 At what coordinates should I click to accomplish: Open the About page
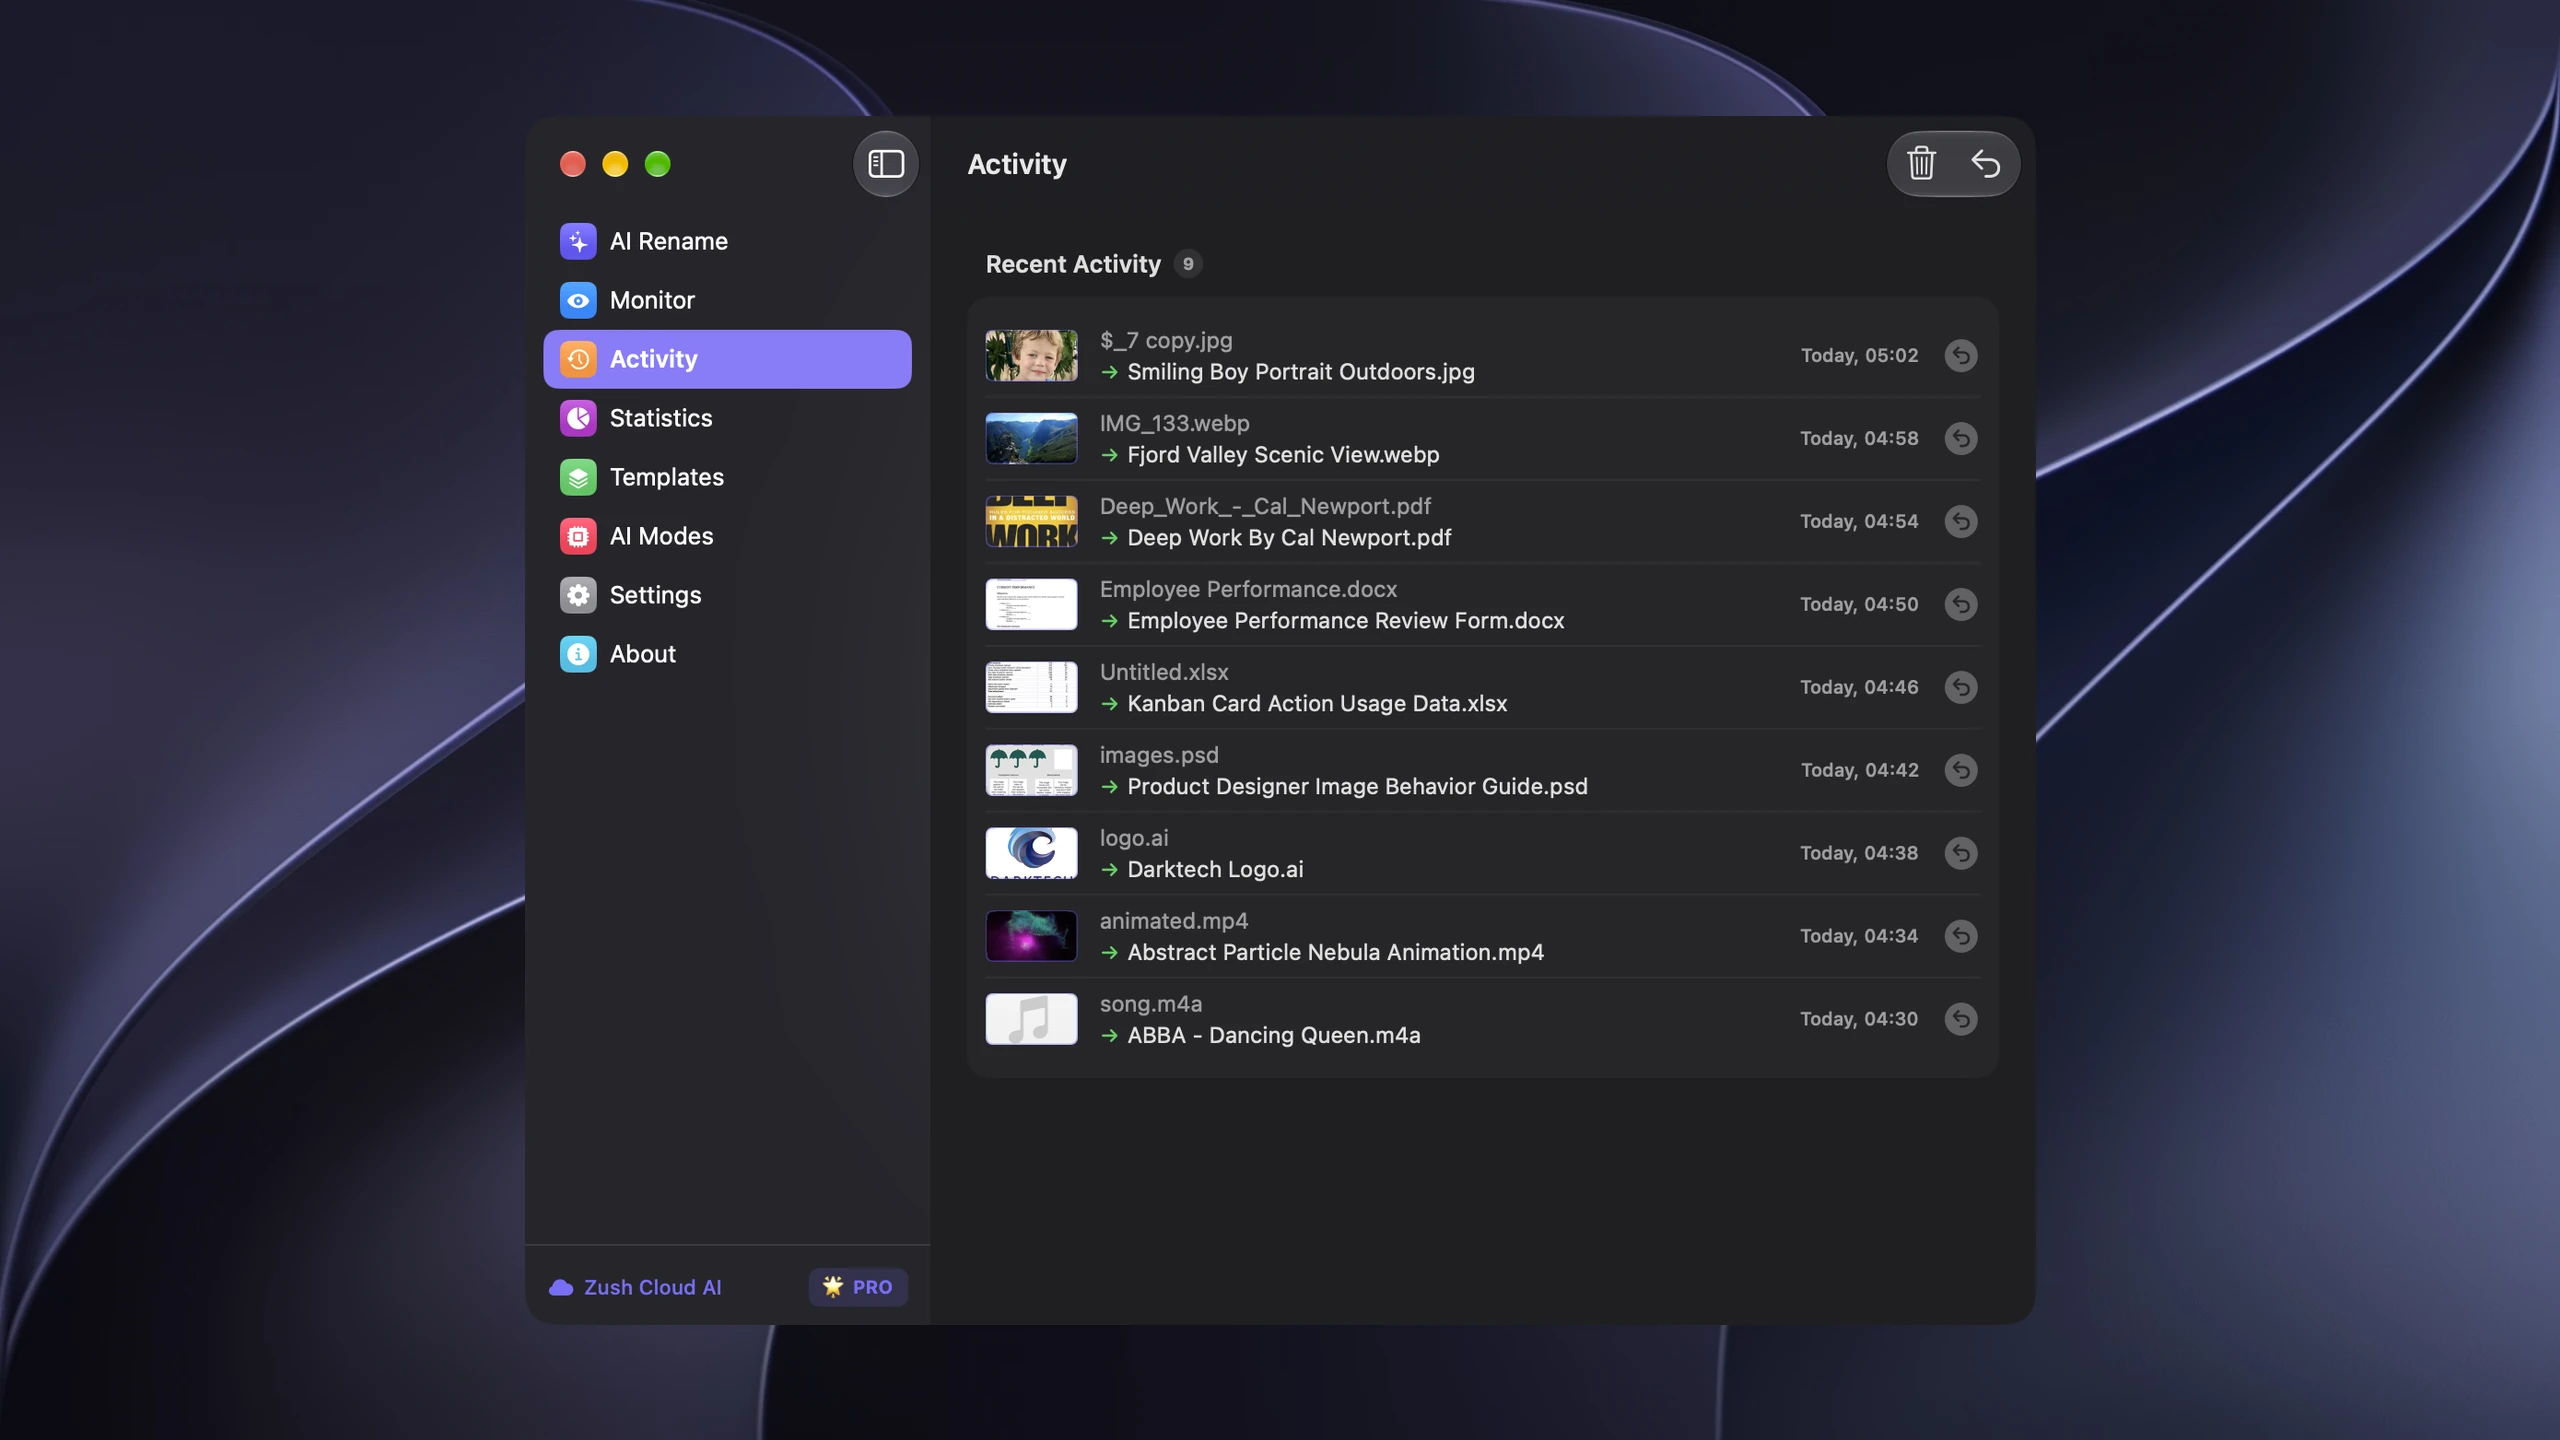pos(727,654)
